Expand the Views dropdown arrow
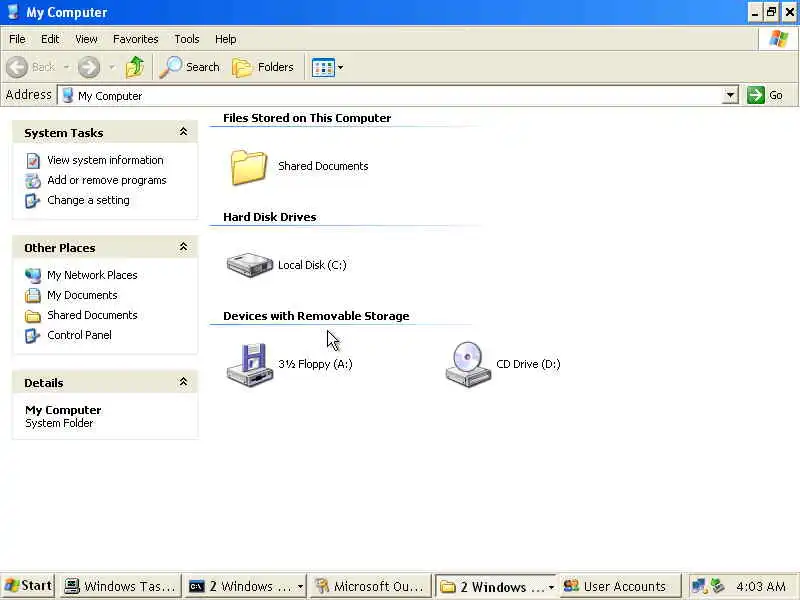The width and height of the screenshot is (800, 600). point(341,67)
